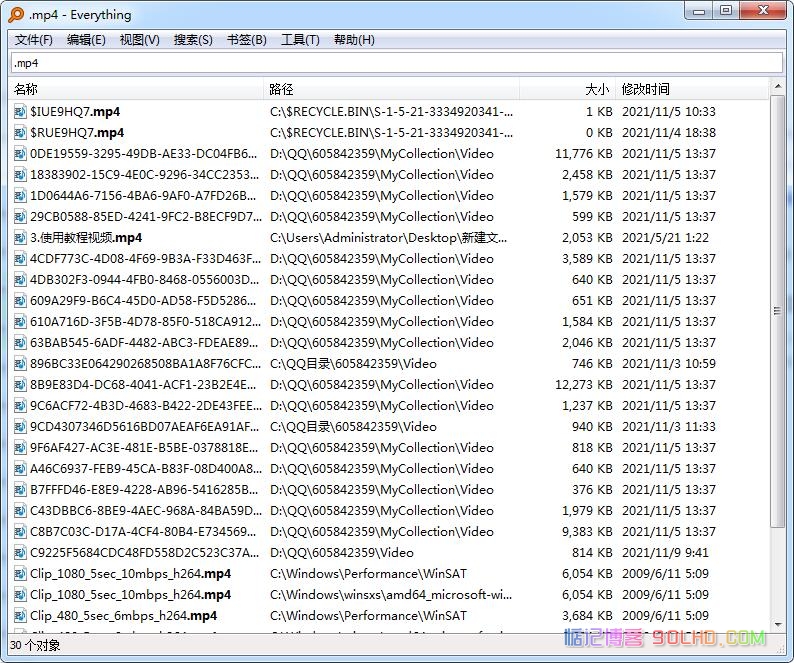Sort by the 修改时间 column header
Viewport: 794px width, 663px height.
click(692, 89)
